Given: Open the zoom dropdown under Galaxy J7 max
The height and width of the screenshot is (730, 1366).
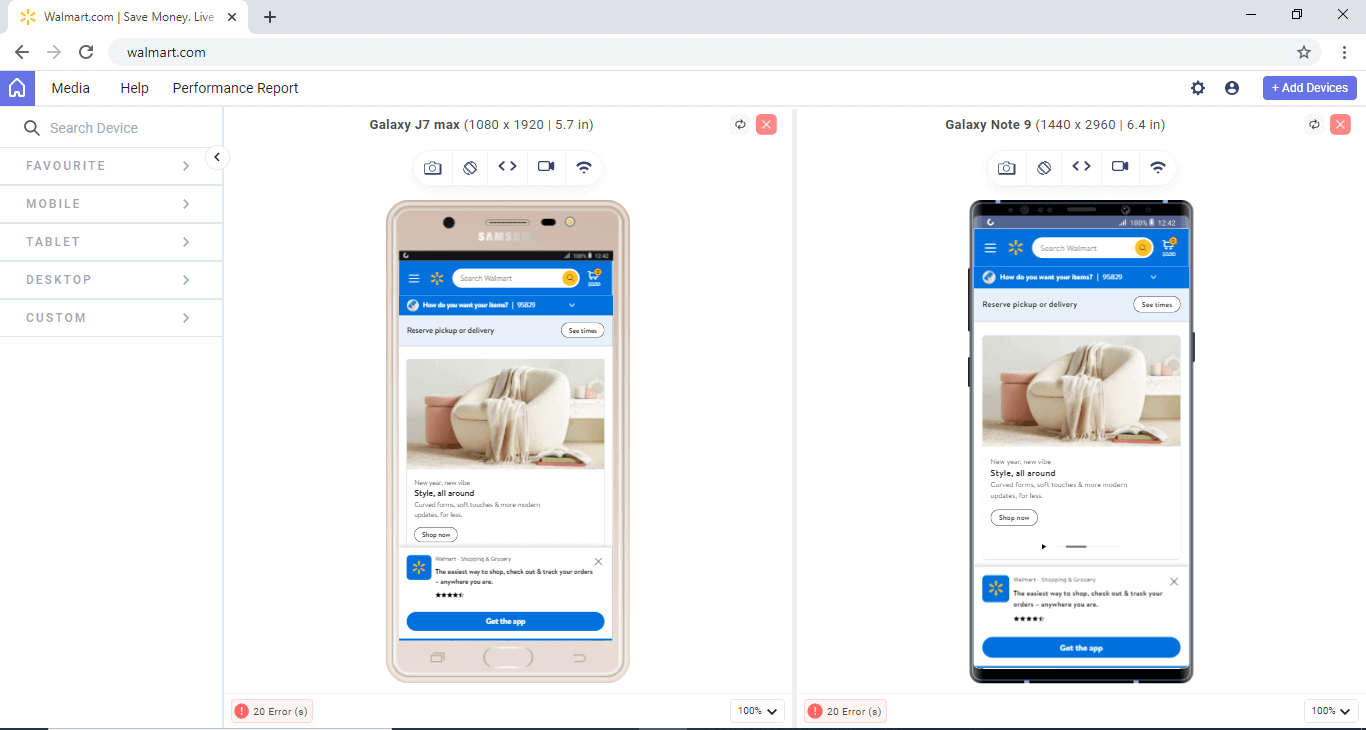Looking at the screenshot, I should pos(757,711).
